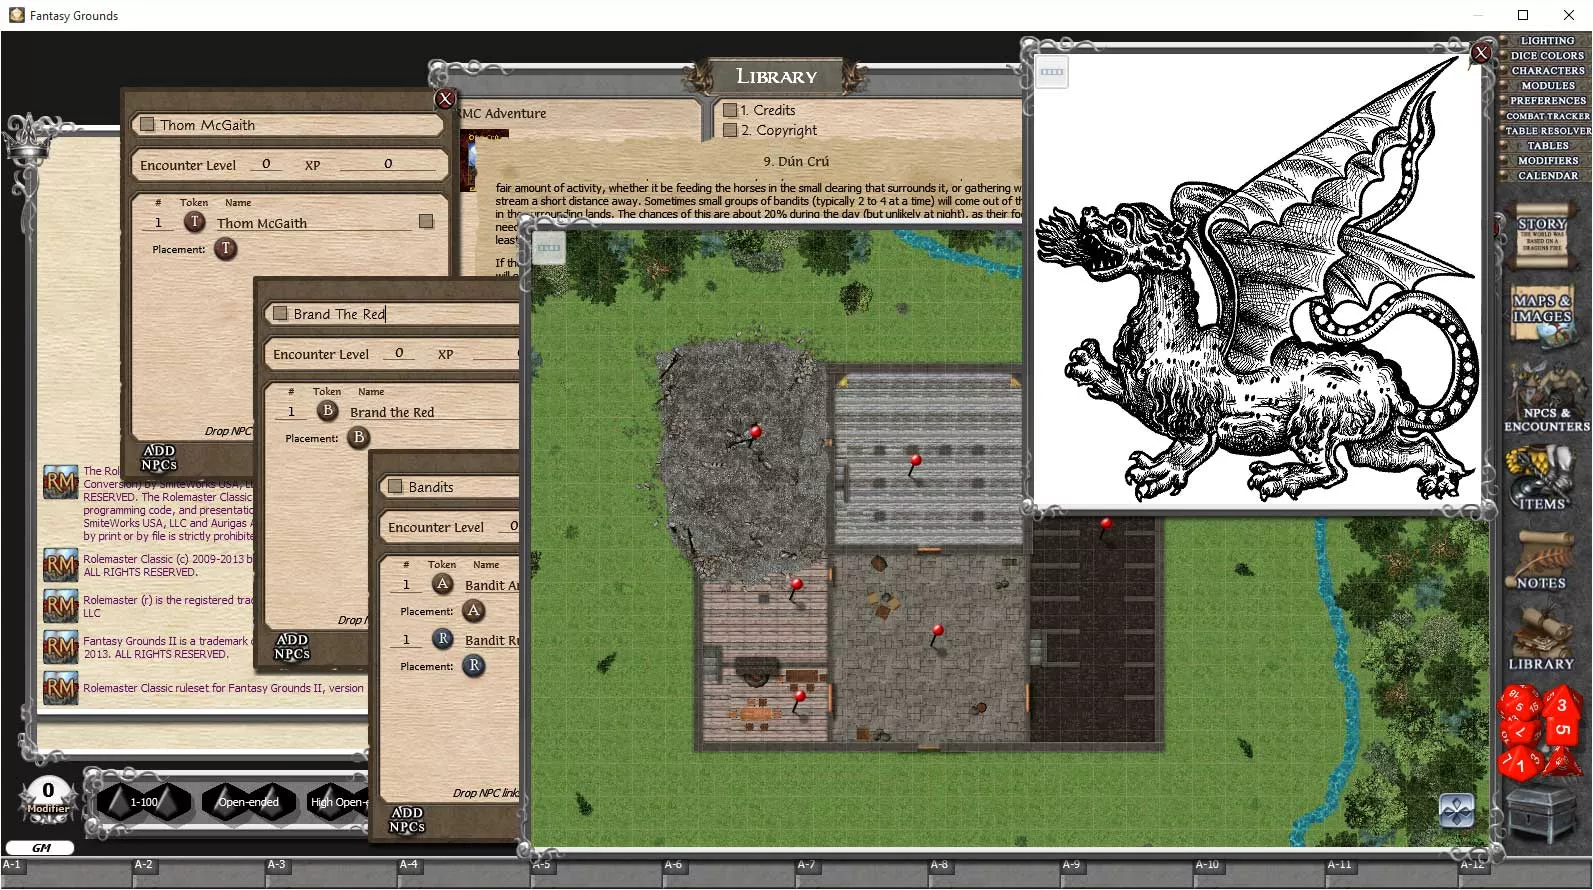Open Modifiers menu item
1593x890 pixels.
point(1547,160)
